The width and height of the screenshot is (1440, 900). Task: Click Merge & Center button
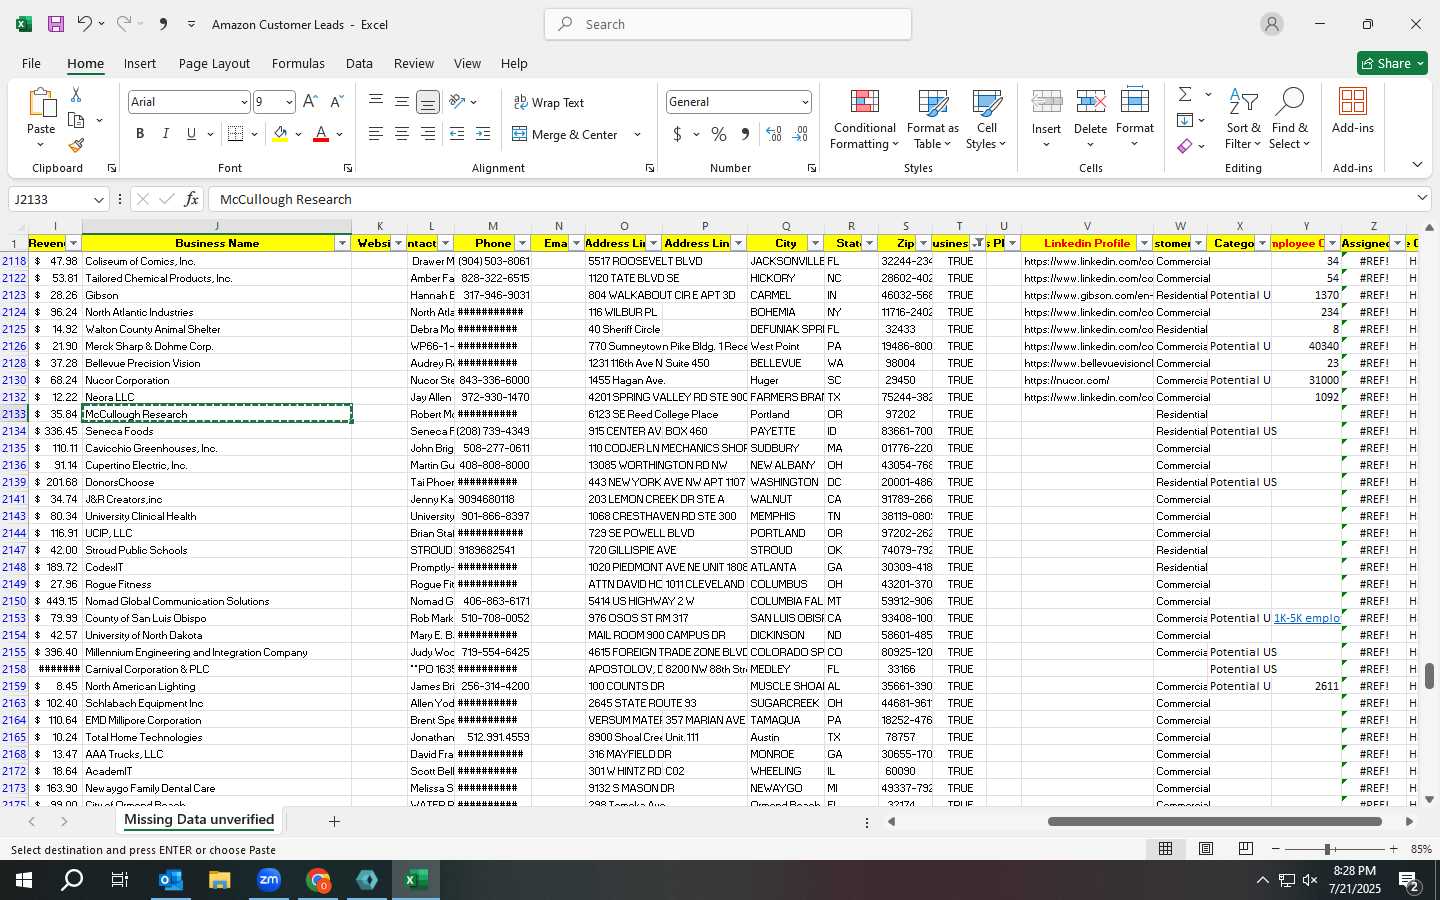(567, 134)
